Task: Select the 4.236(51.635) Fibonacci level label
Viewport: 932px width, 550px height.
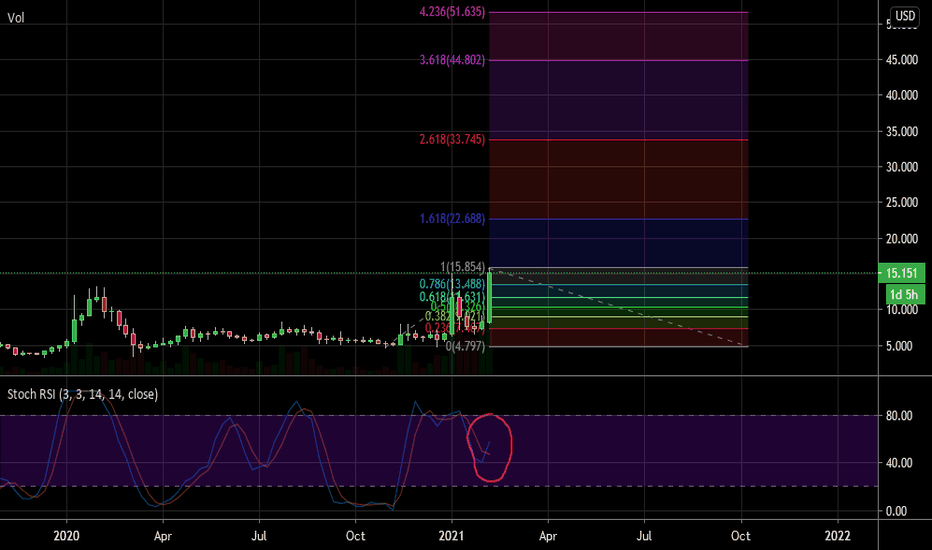Action: pos(452,12)
